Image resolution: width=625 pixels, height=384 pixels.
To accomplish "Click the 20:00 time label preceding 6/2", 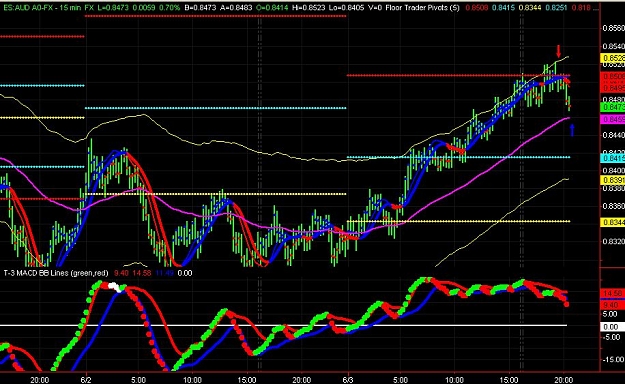I will (39, 380).
